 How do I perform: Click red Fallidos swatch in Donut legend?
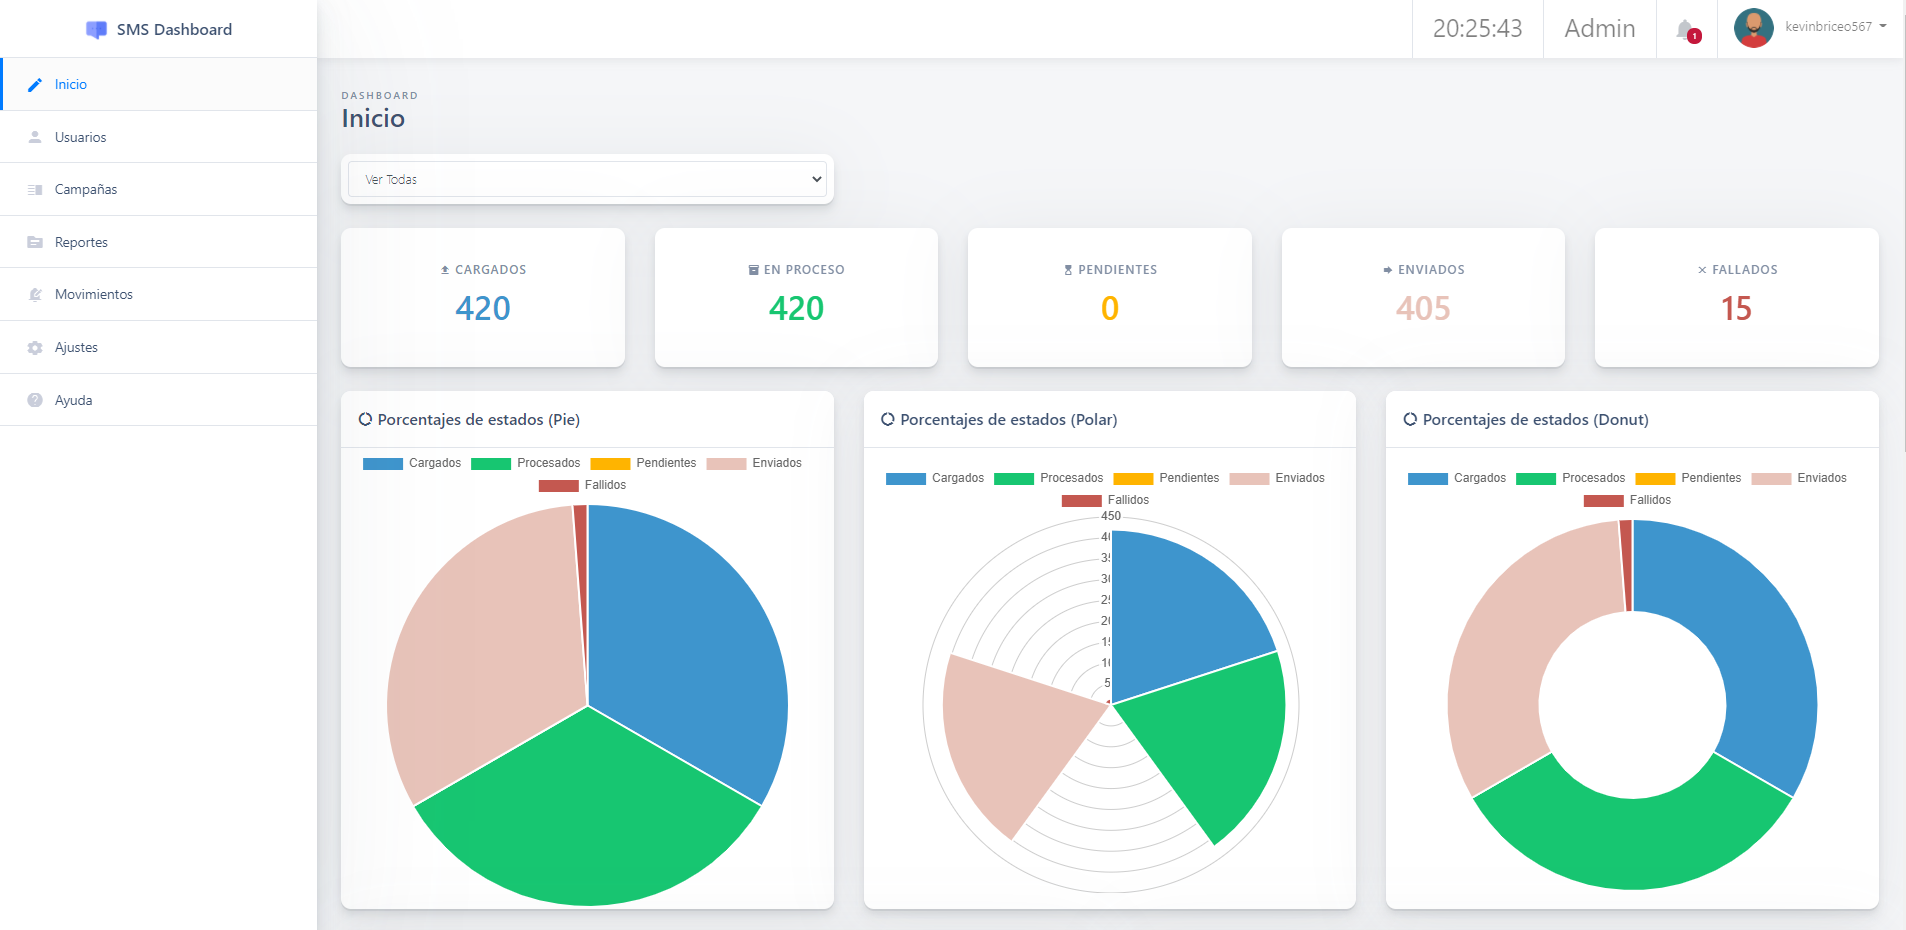pos(1604,501)
